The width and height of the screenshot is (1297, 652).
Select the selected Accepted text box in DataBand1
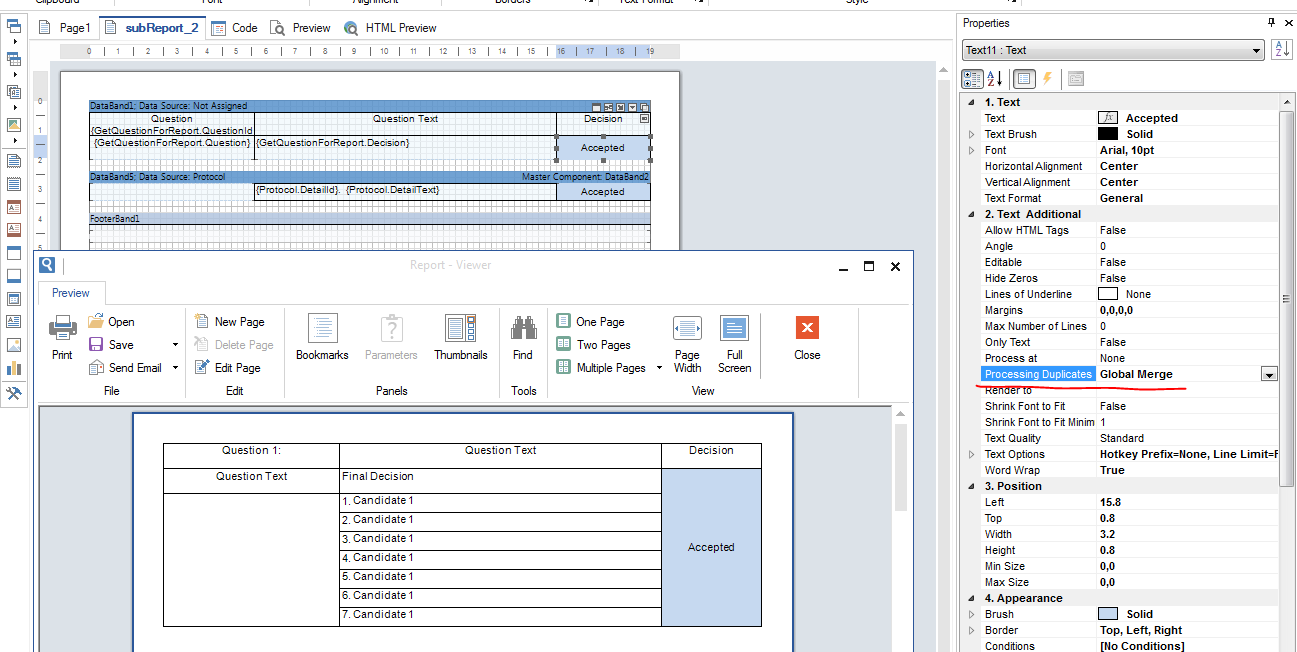[x=603, y=148]
